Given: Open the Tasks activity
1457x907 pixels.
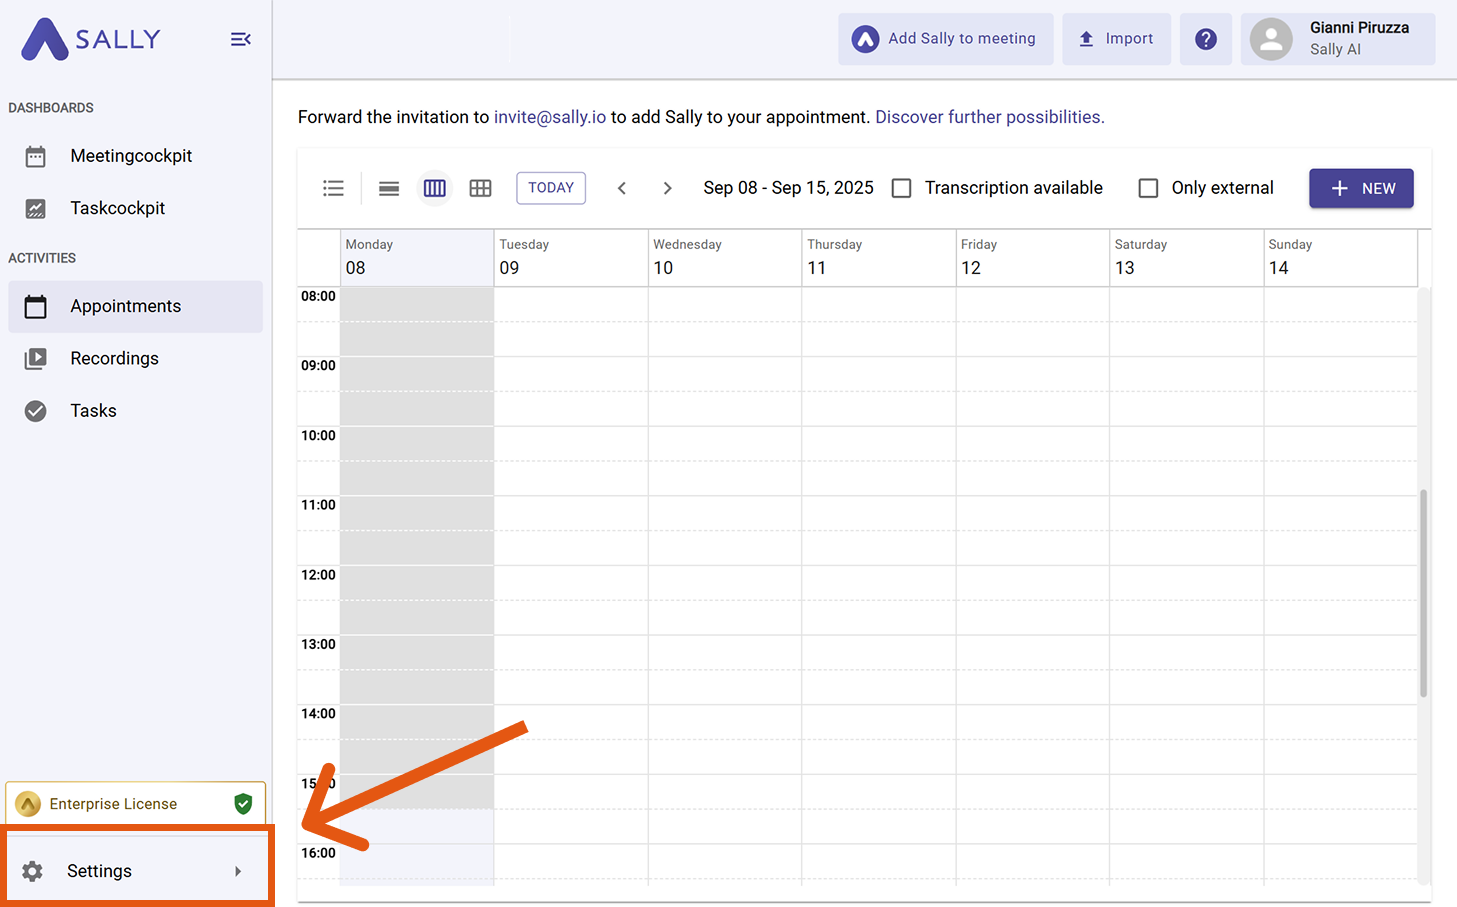Looking at the screenshot, I should (x=93, y=410).
